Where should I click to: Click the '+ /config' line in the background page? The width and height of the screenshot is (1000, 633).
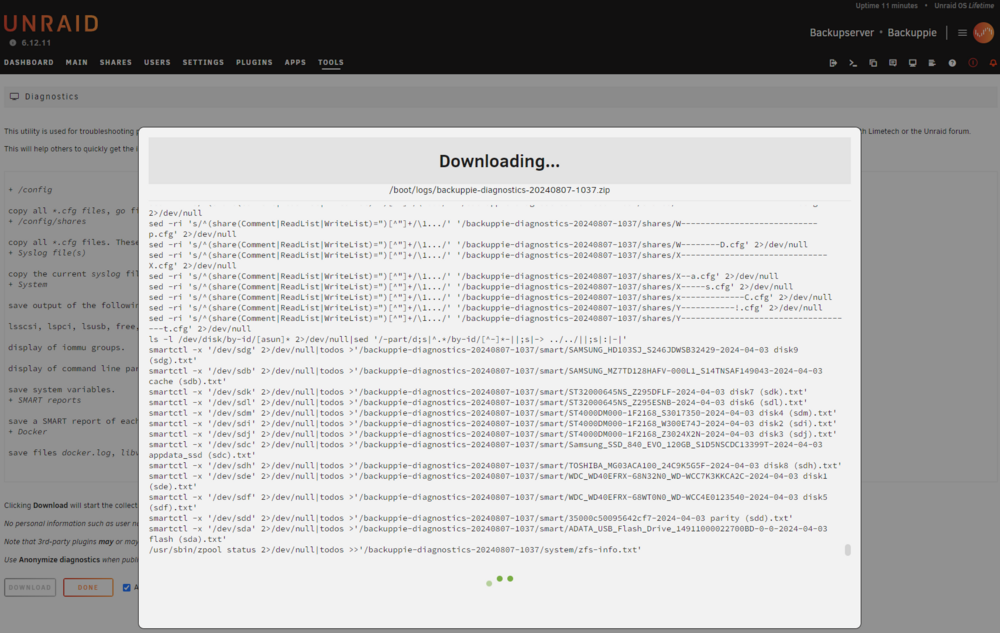(x=30, y=190)
